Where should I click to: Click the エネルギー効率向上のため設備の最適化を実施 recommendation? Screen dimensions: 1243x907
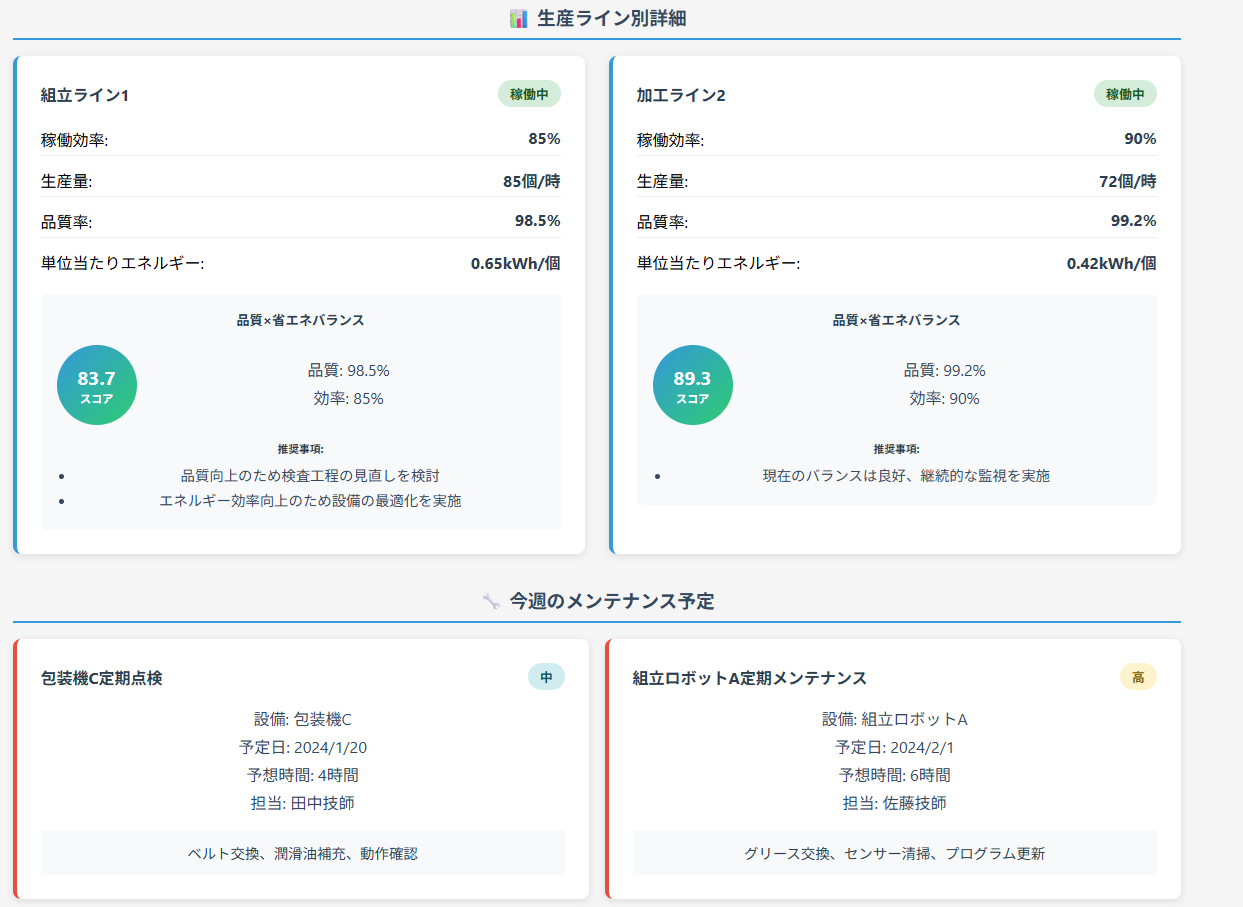coord(310,500)
